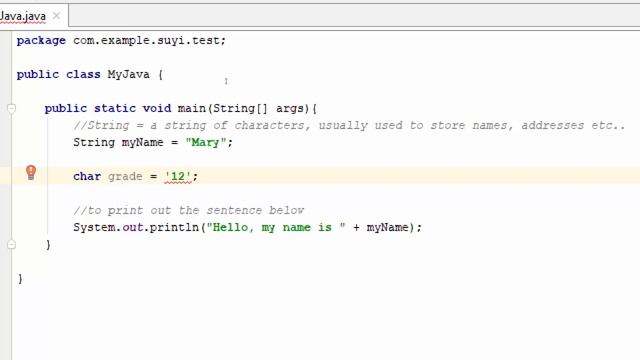Viewport: 640px width, 360px height.
Task: Click the class closing brace at bottom
Action: coord(20,278)
